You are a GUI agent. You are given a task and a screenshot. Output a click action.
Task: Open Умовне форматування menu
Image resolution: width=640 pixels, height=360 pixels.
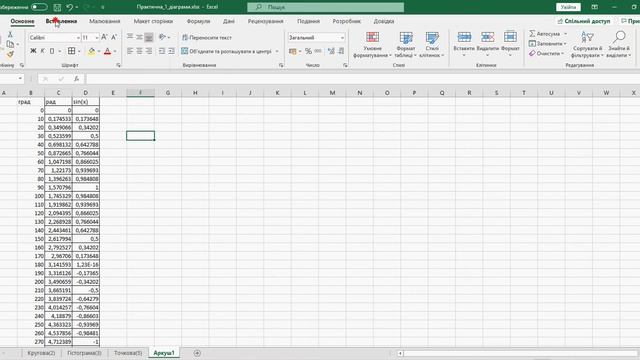372,44
